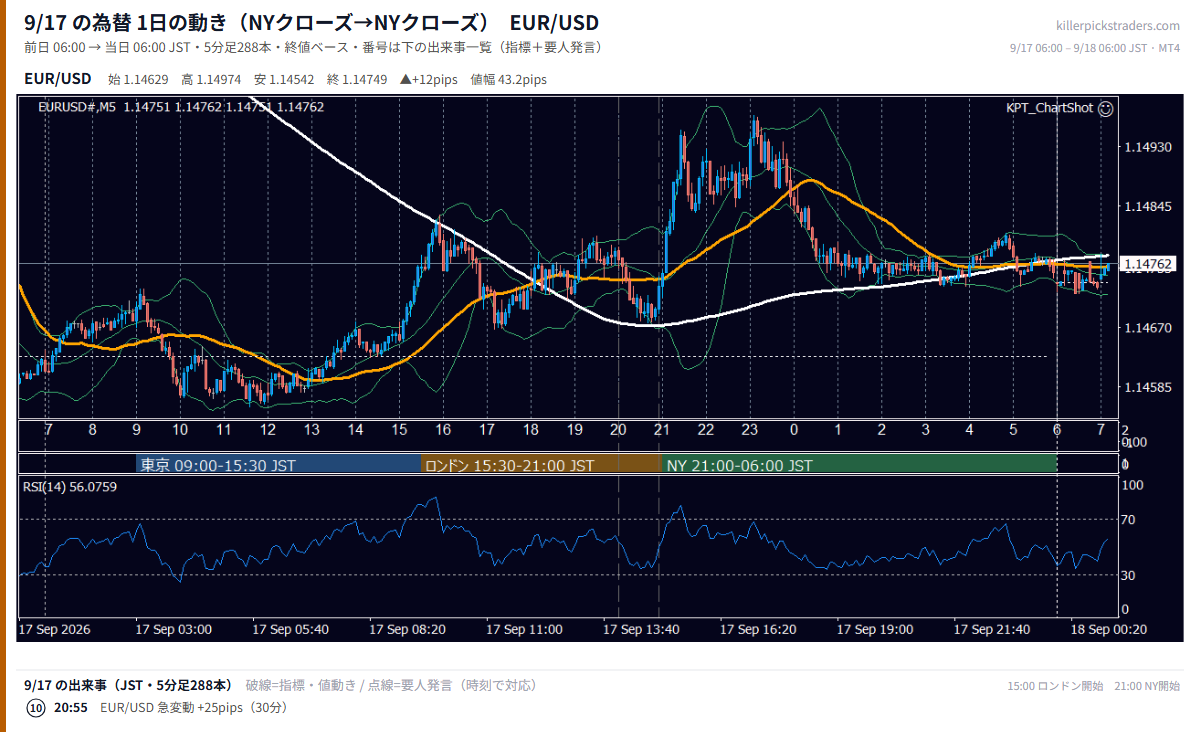The image size is (1200, 732).
Task: Click the 1.14670 price axis label
Action: point(1148,328)
